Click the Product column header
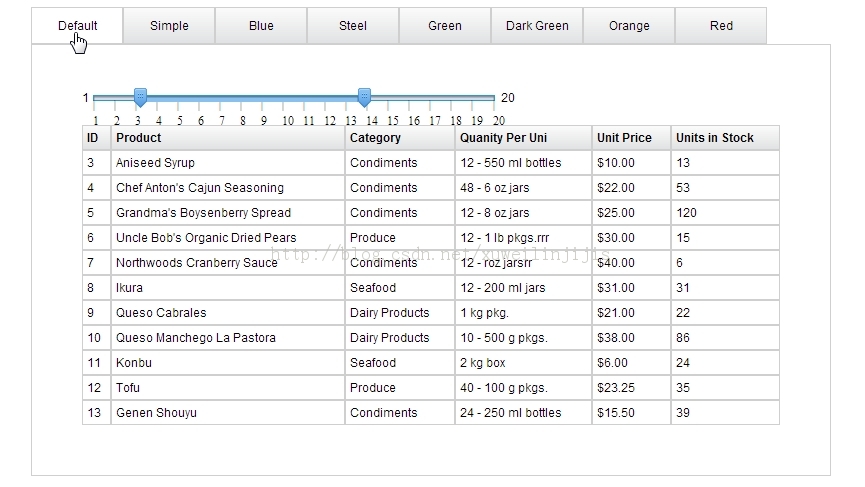 [x=228, y=138]
